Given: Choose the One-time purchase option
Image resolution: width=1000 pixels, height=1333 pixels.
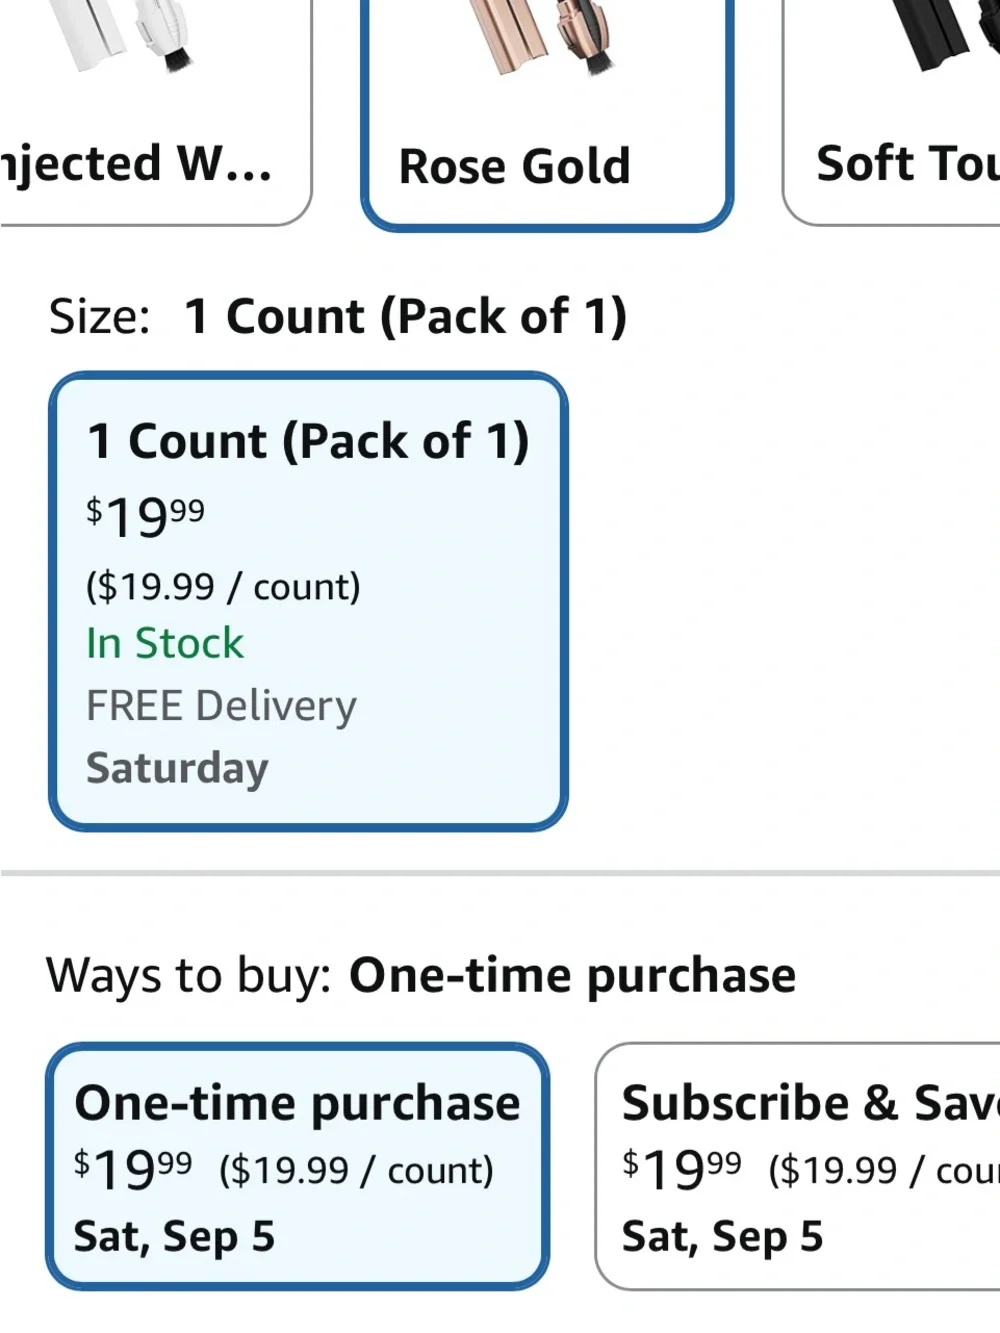Looking at the screenshot, I should pos(297,1166).
